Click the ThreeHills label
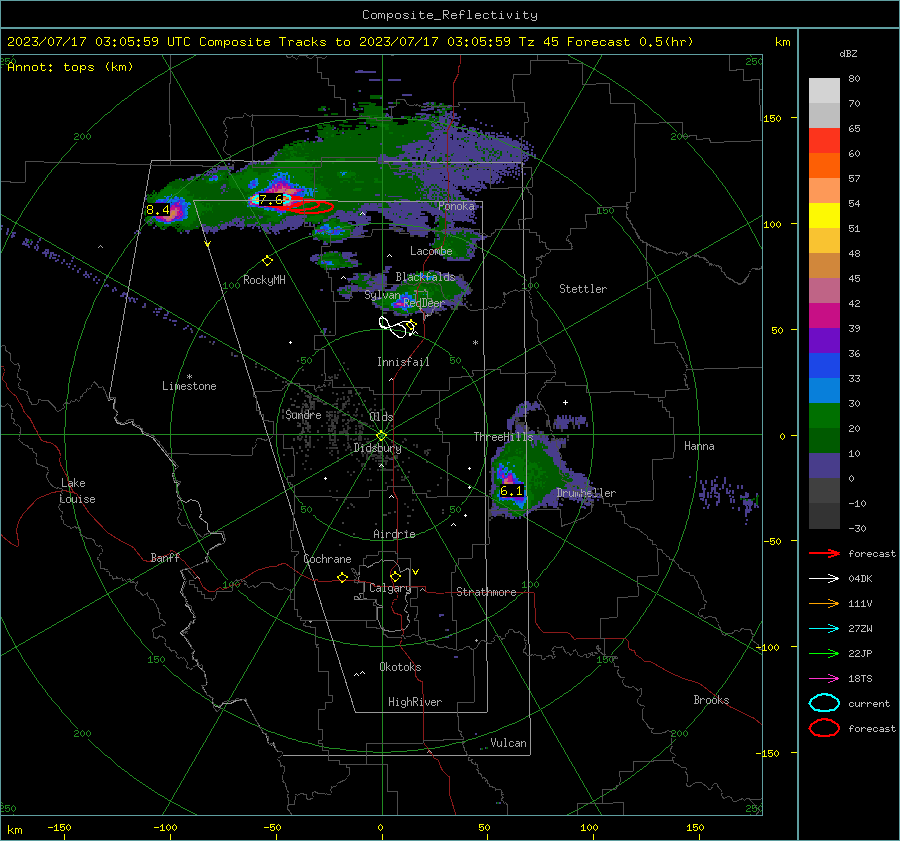This screenshot has width=900, height=841. tap(503, 437)
